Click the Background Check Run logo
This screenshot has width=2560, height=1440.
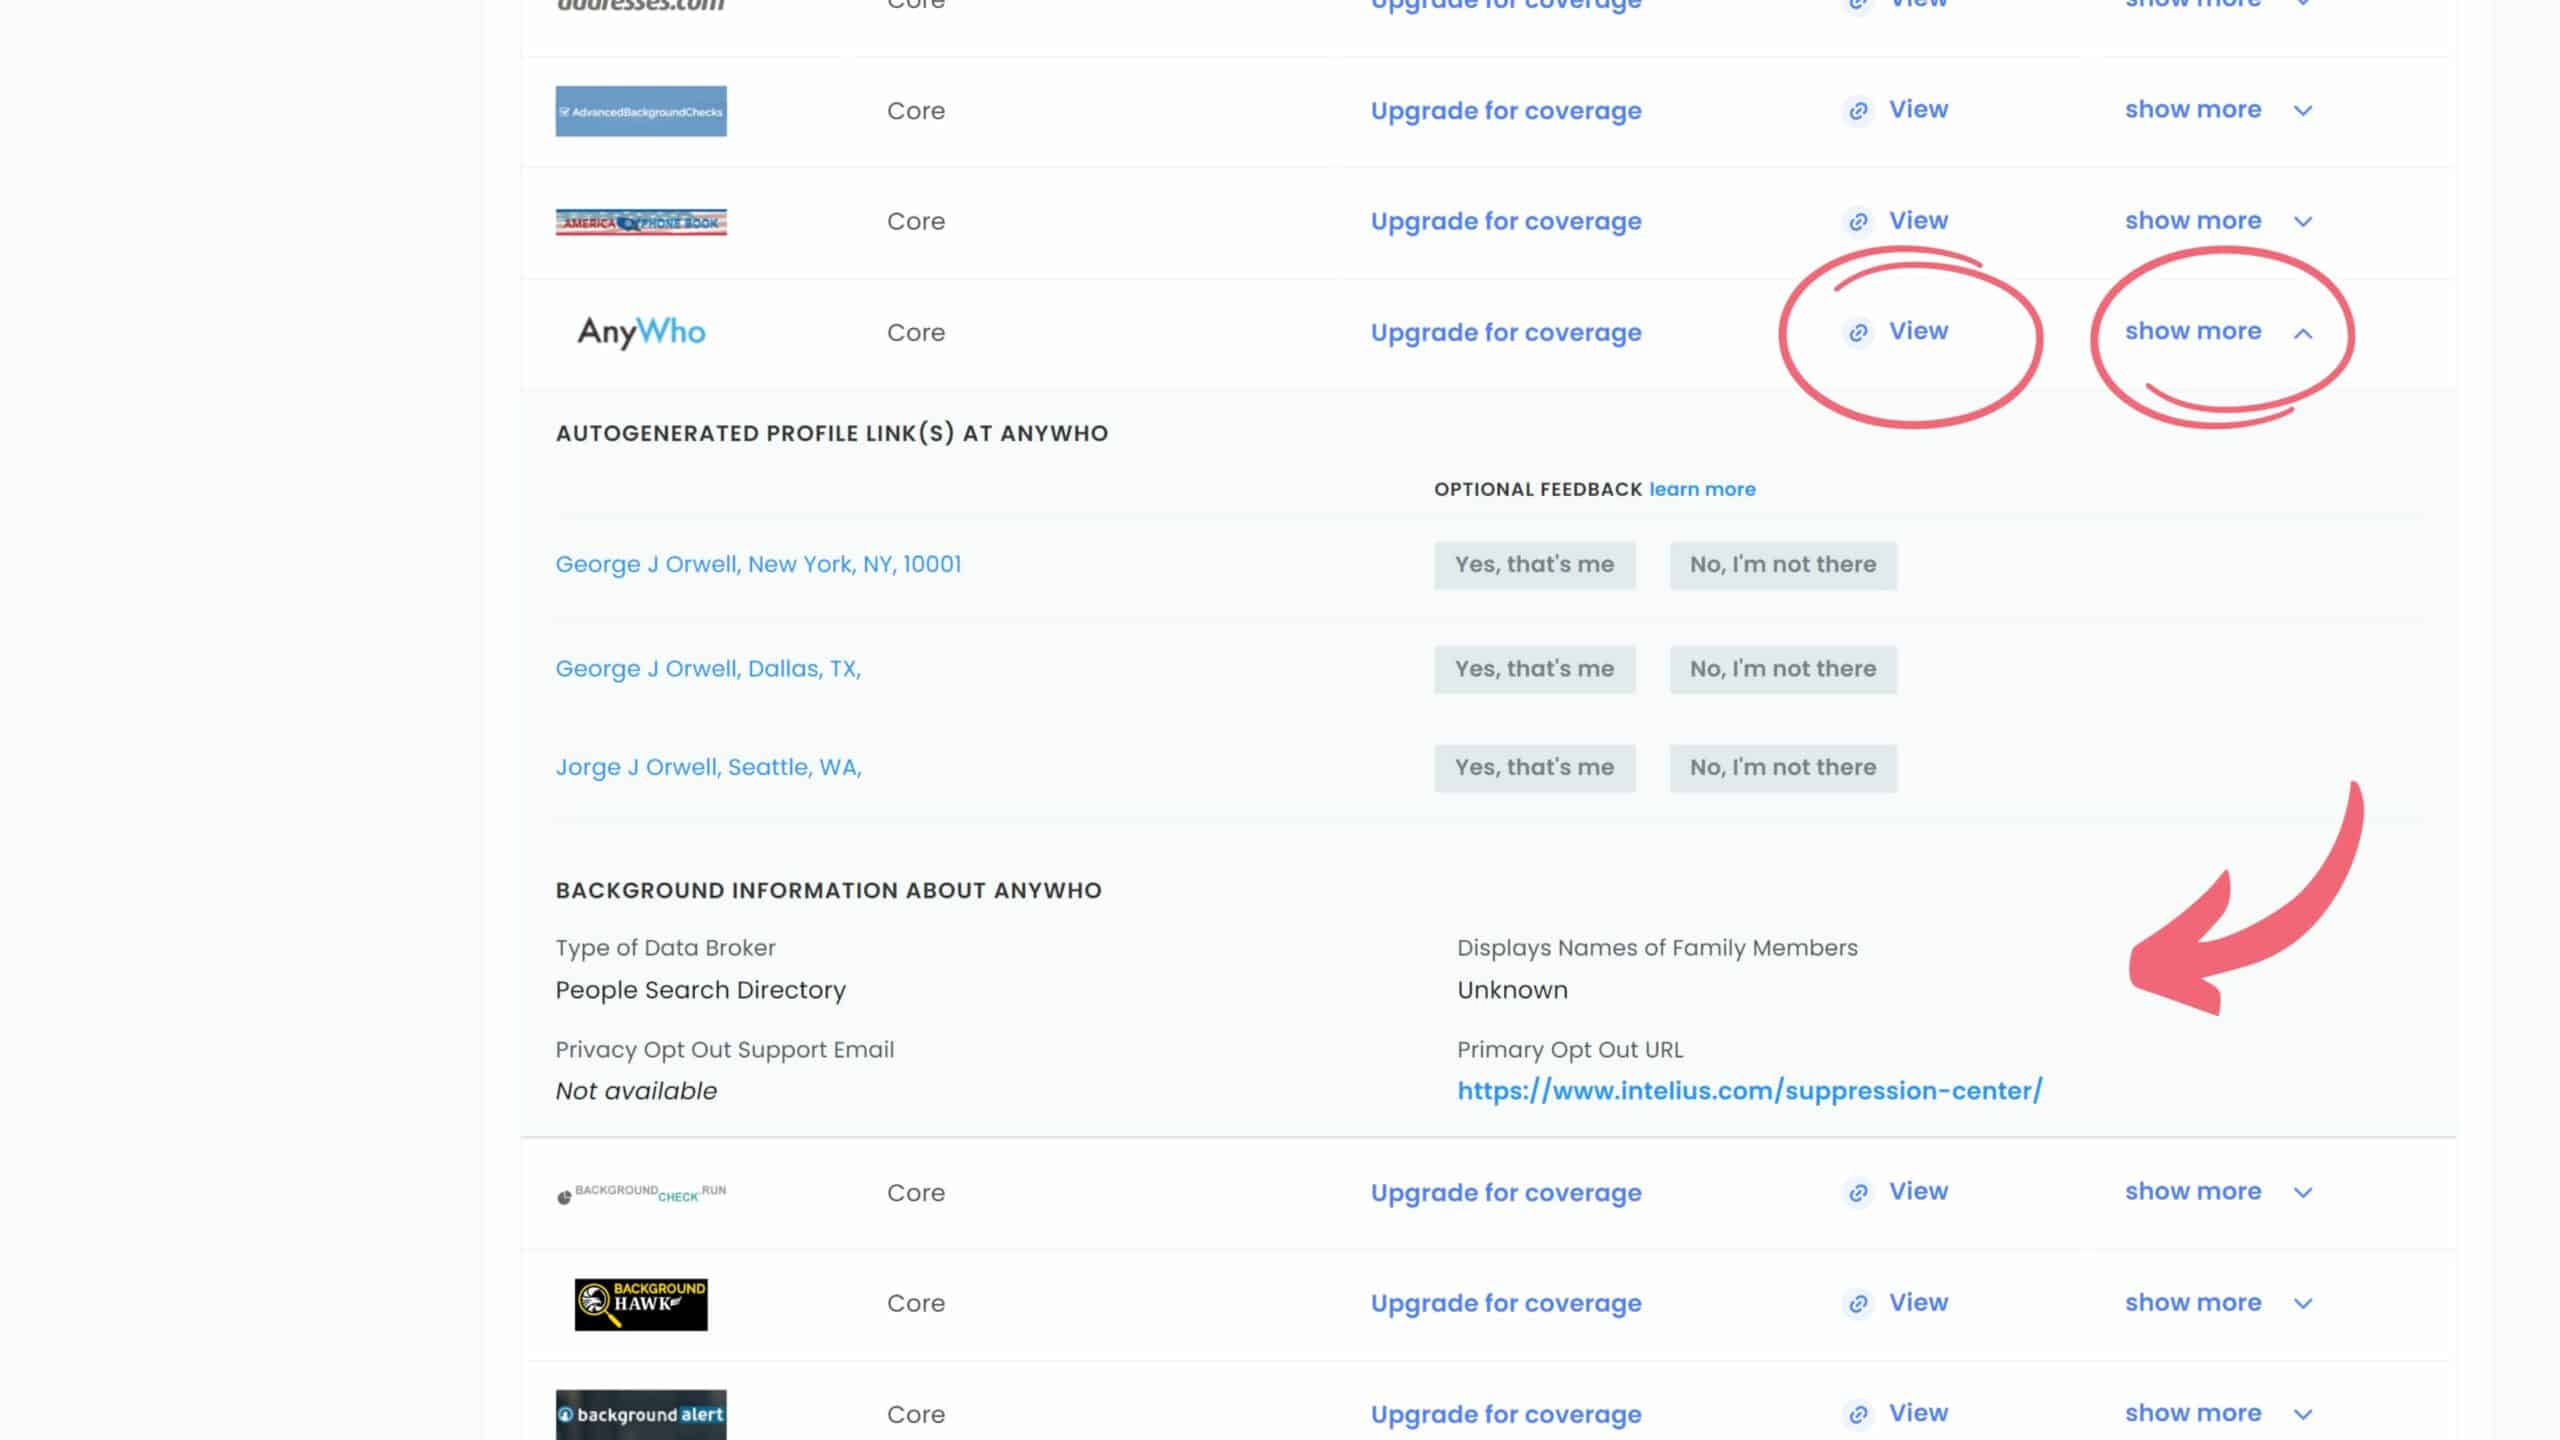(x=641, y=1193)
